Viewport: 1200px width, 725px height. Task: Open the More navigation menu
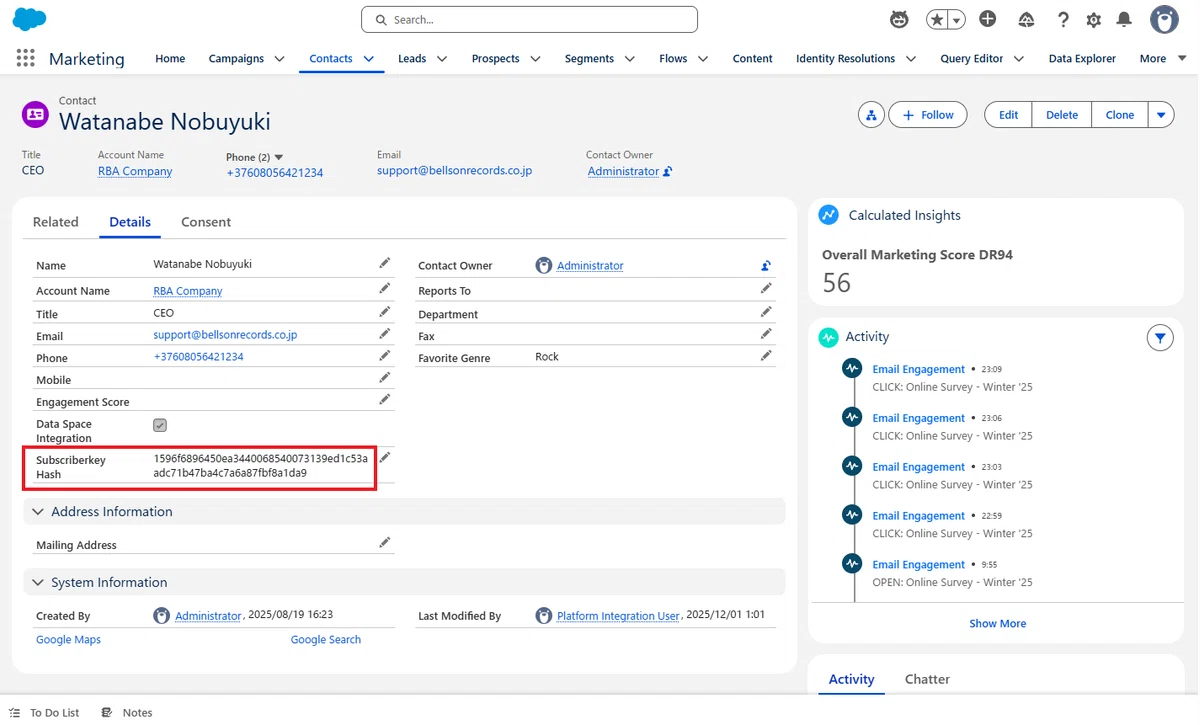click(x=1163, y=59)
